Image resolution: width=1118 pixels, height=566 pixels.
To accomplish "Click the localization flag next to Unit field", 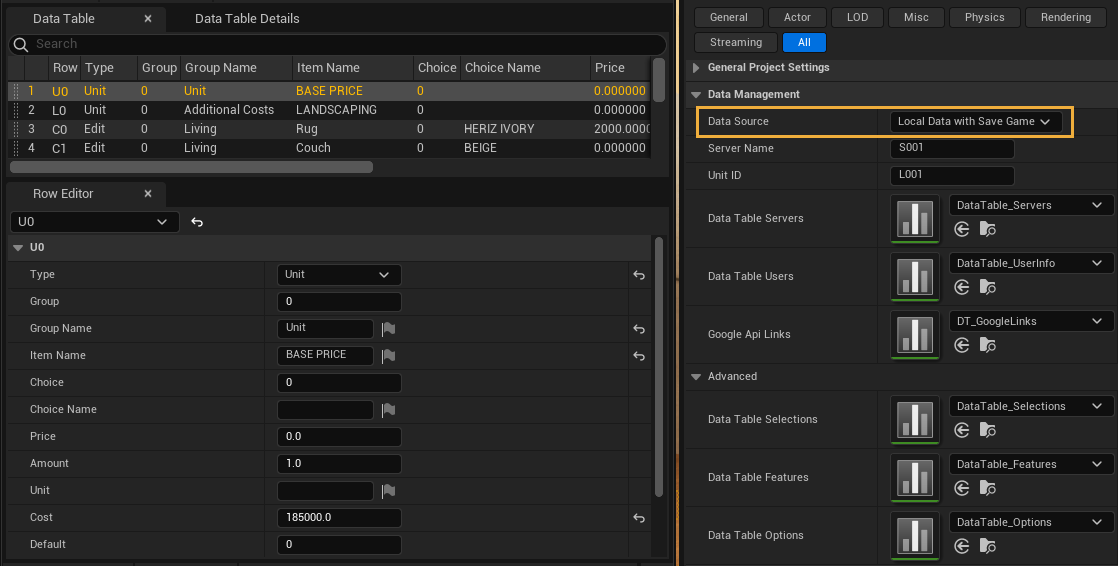I will pos(388,490).
